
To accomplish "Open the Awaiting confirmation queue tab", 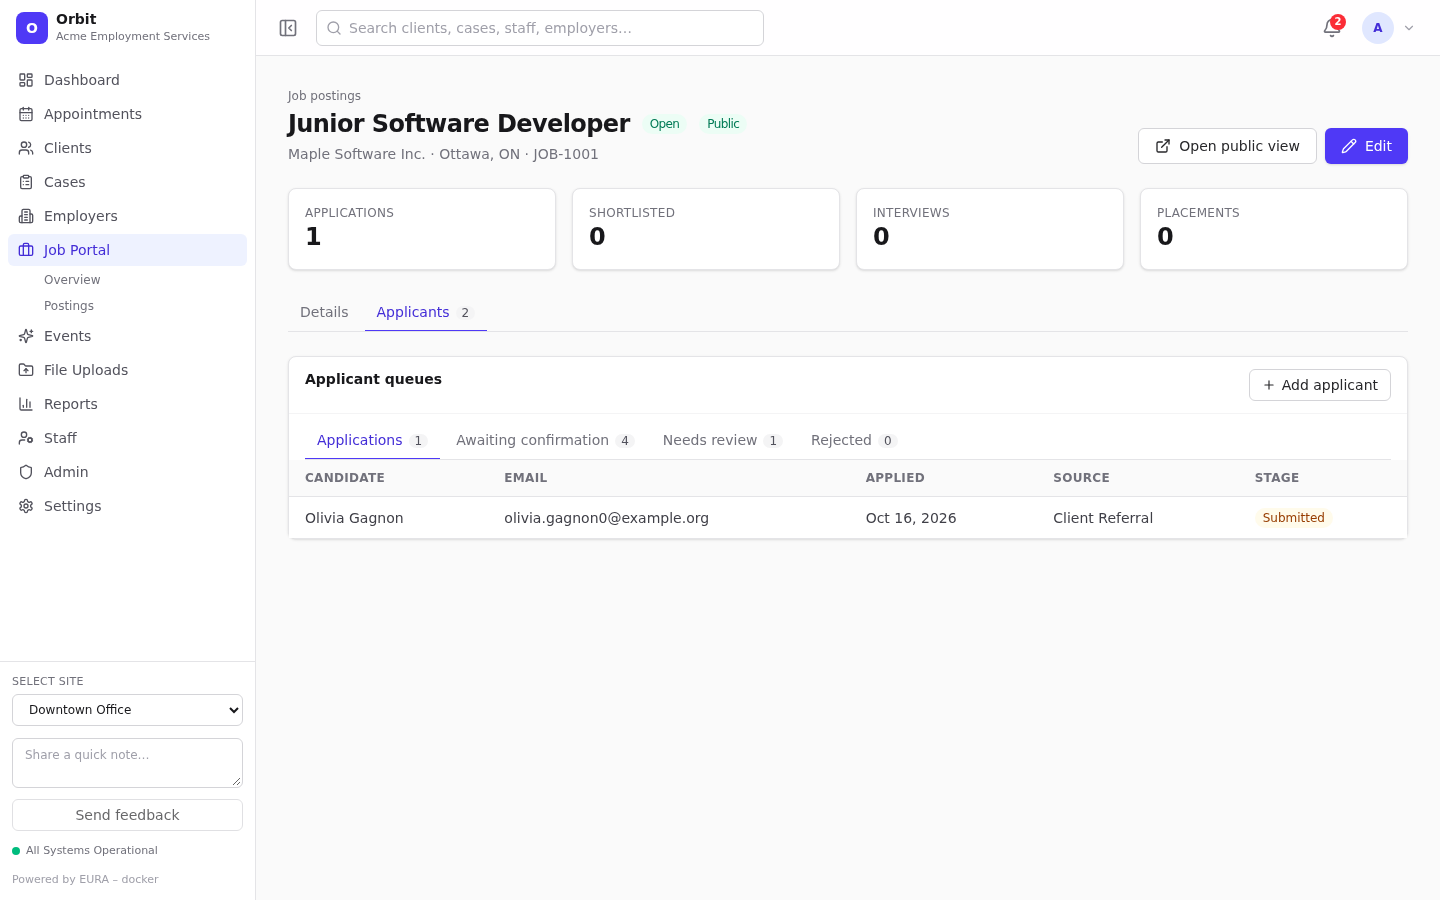I will (545, 440).
